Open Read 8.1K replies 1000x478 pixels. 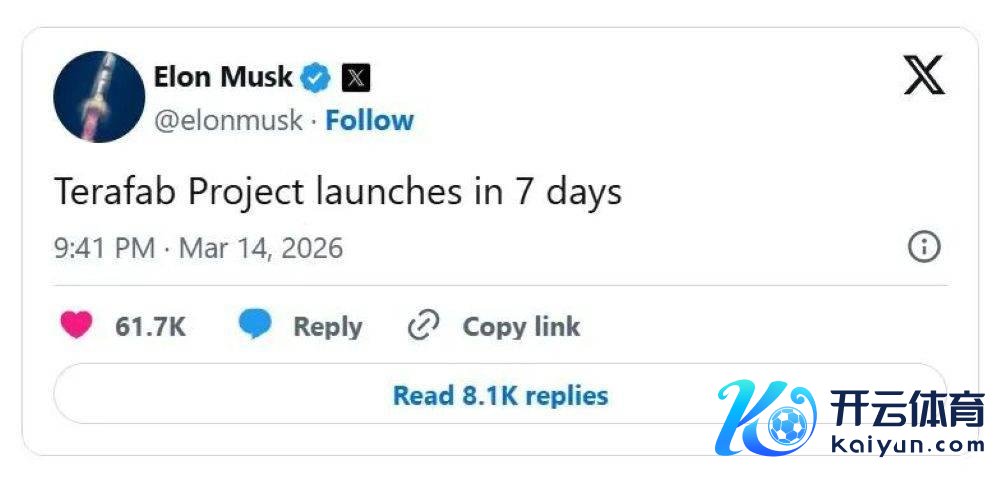pyautogui.click(x=500, y=395)
